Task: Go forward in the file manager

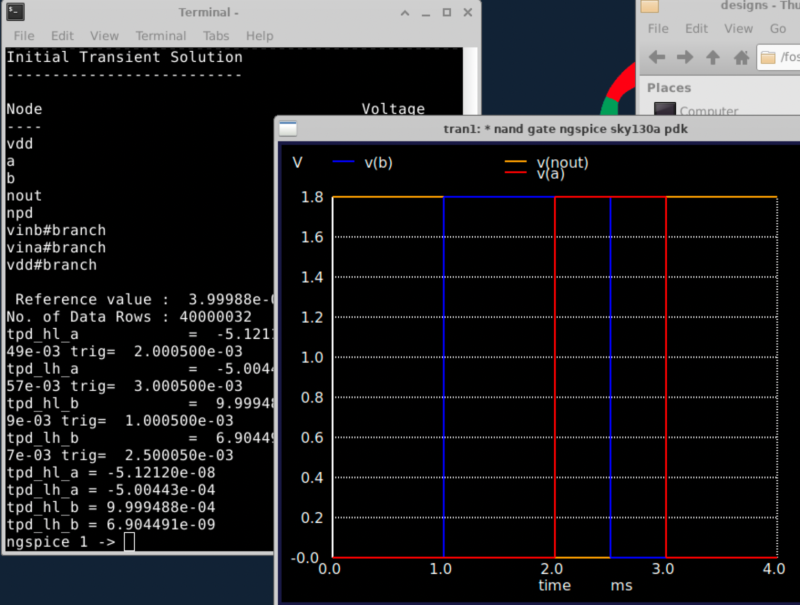Action: click(685, 57)
